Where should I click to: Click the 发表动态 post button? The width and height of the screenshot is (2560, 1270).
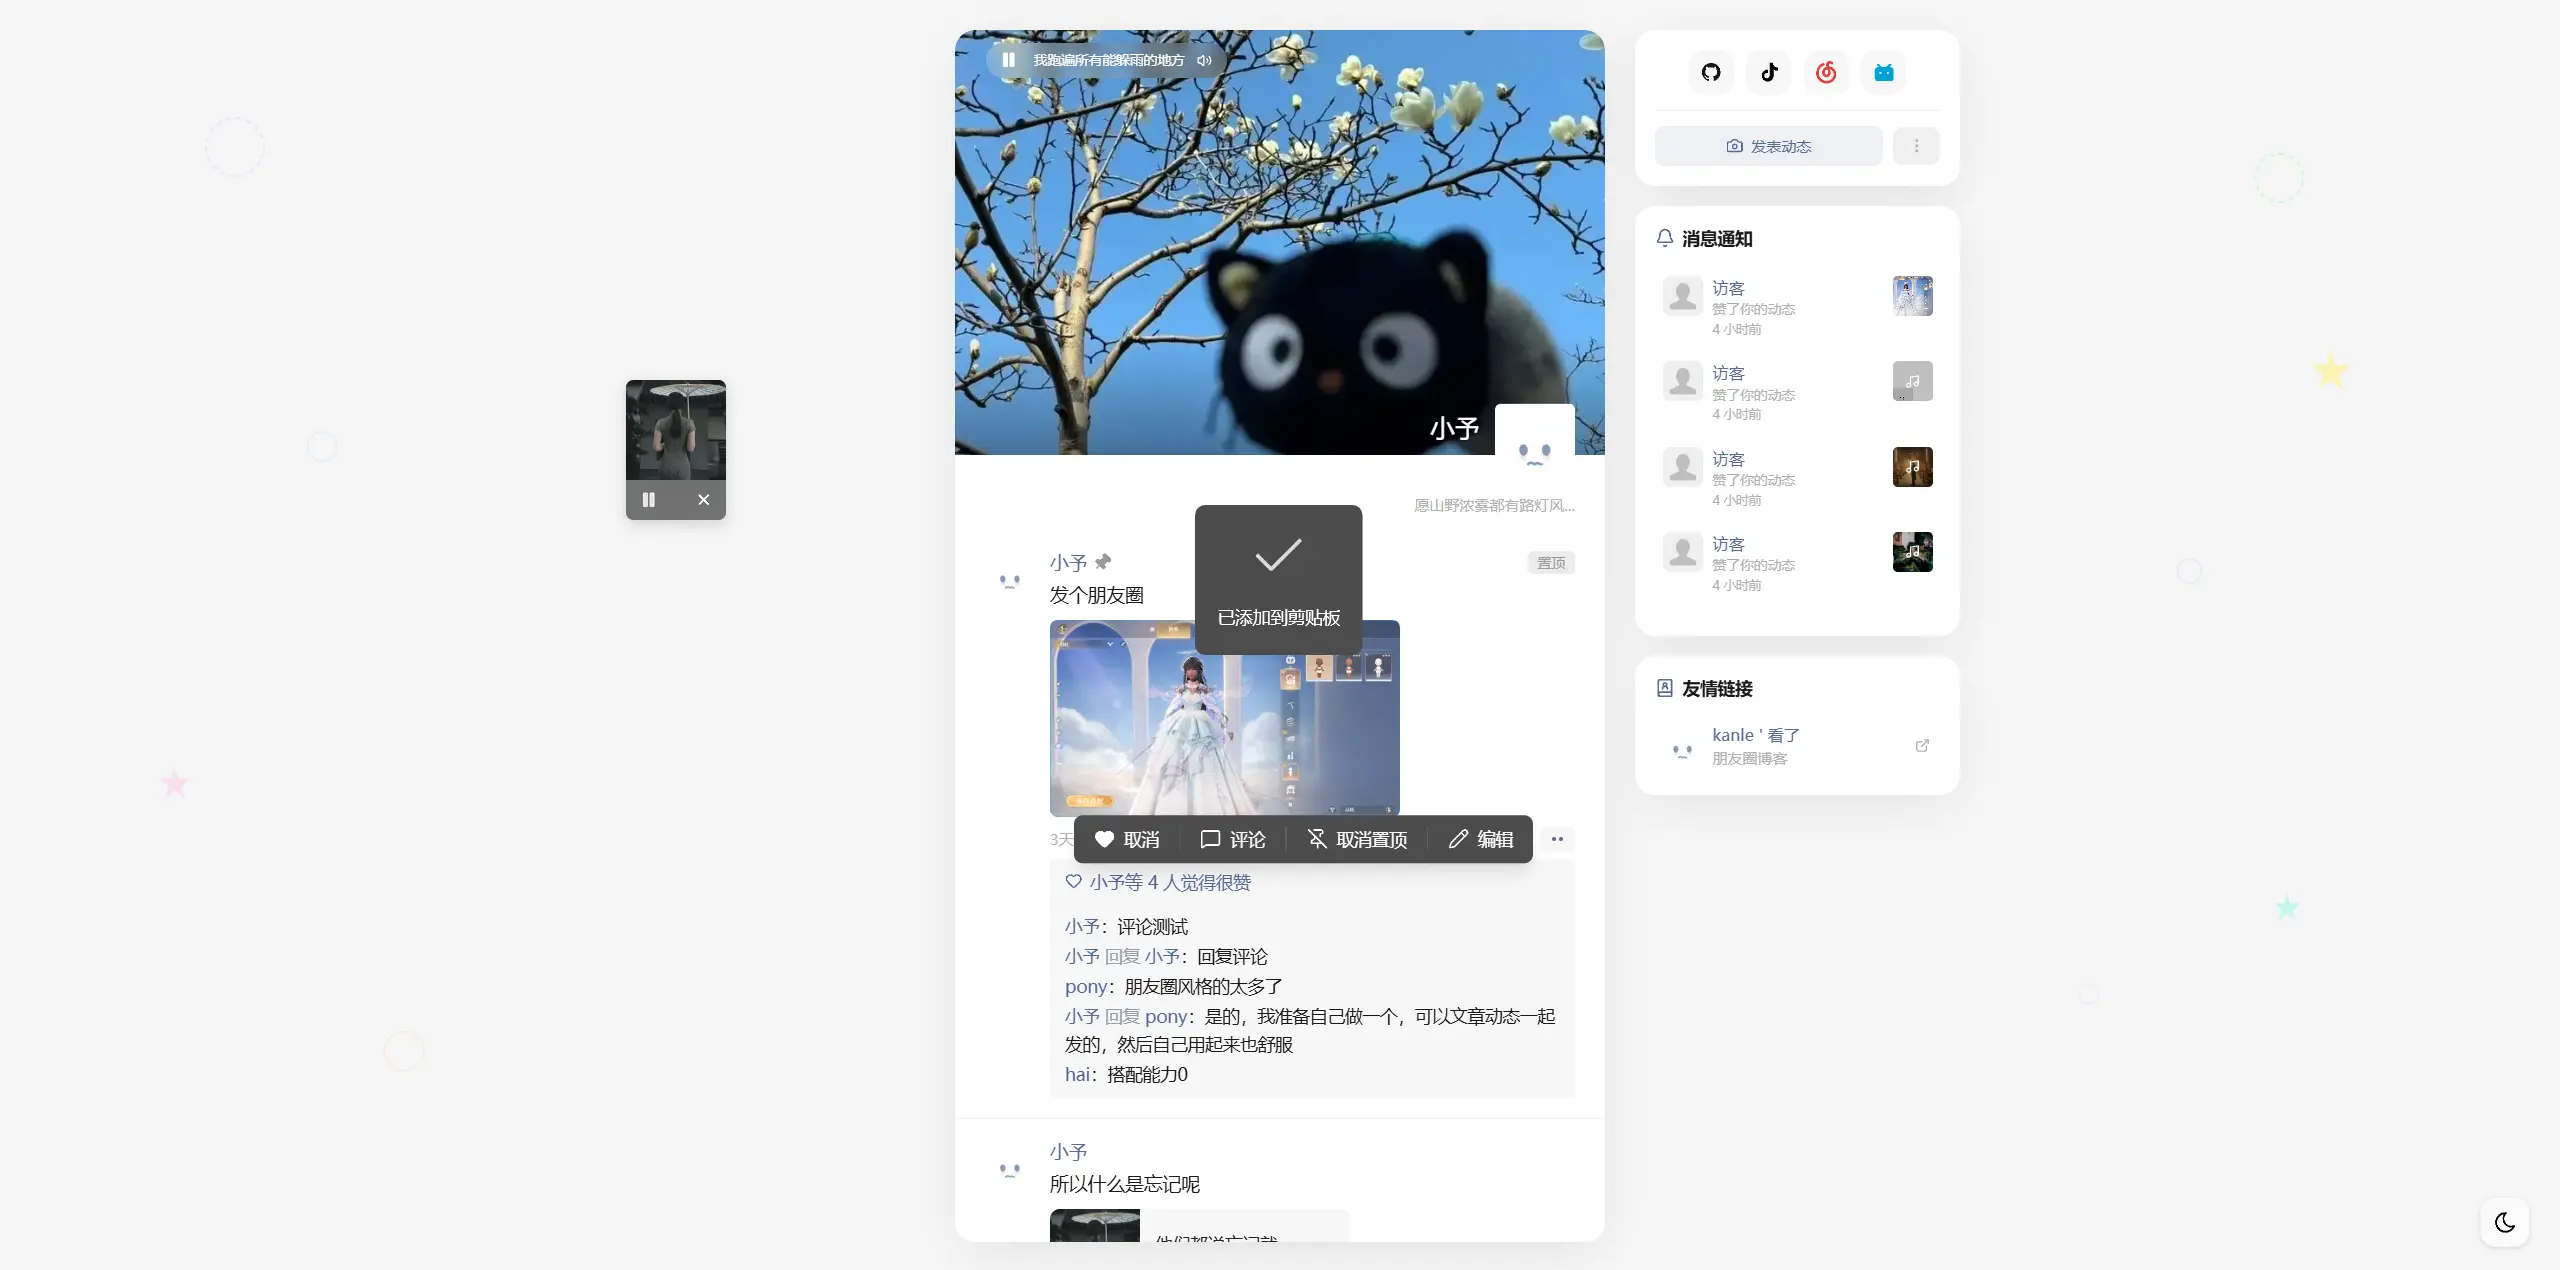coord(1768,146)
